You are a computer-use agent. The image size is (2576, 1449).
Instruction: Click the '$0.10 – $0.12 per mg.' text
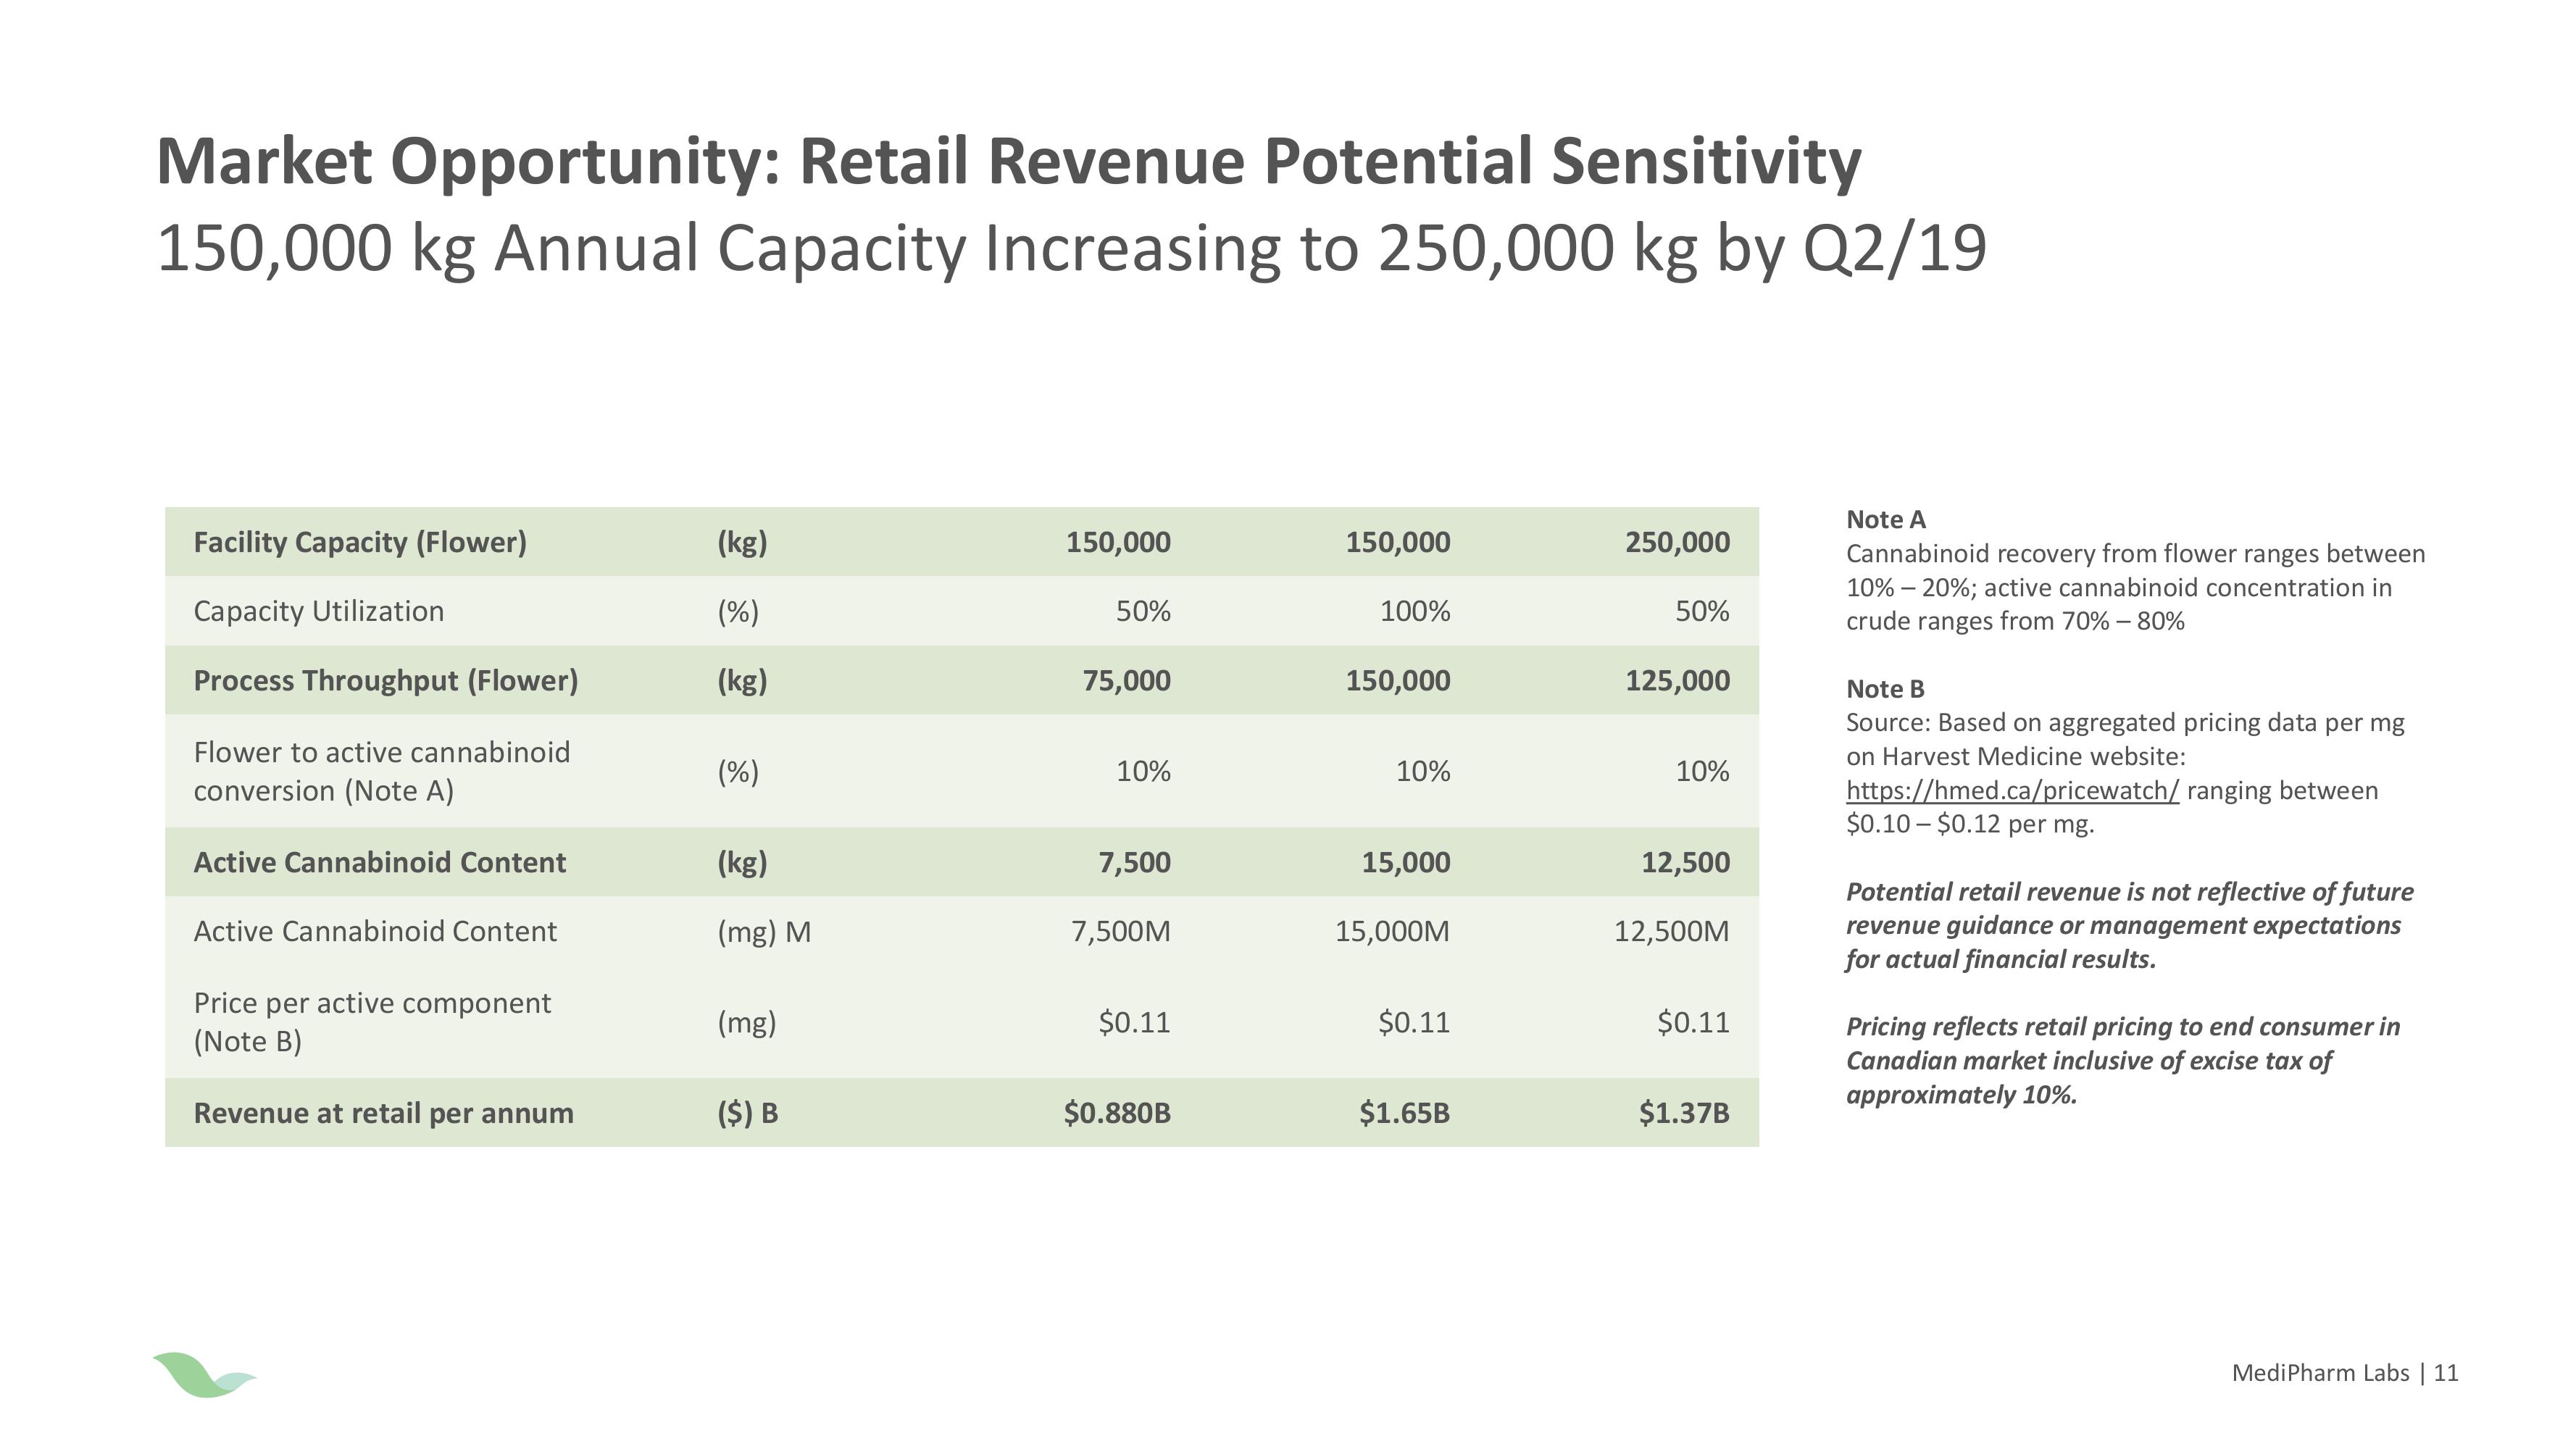coord(1969,824)
